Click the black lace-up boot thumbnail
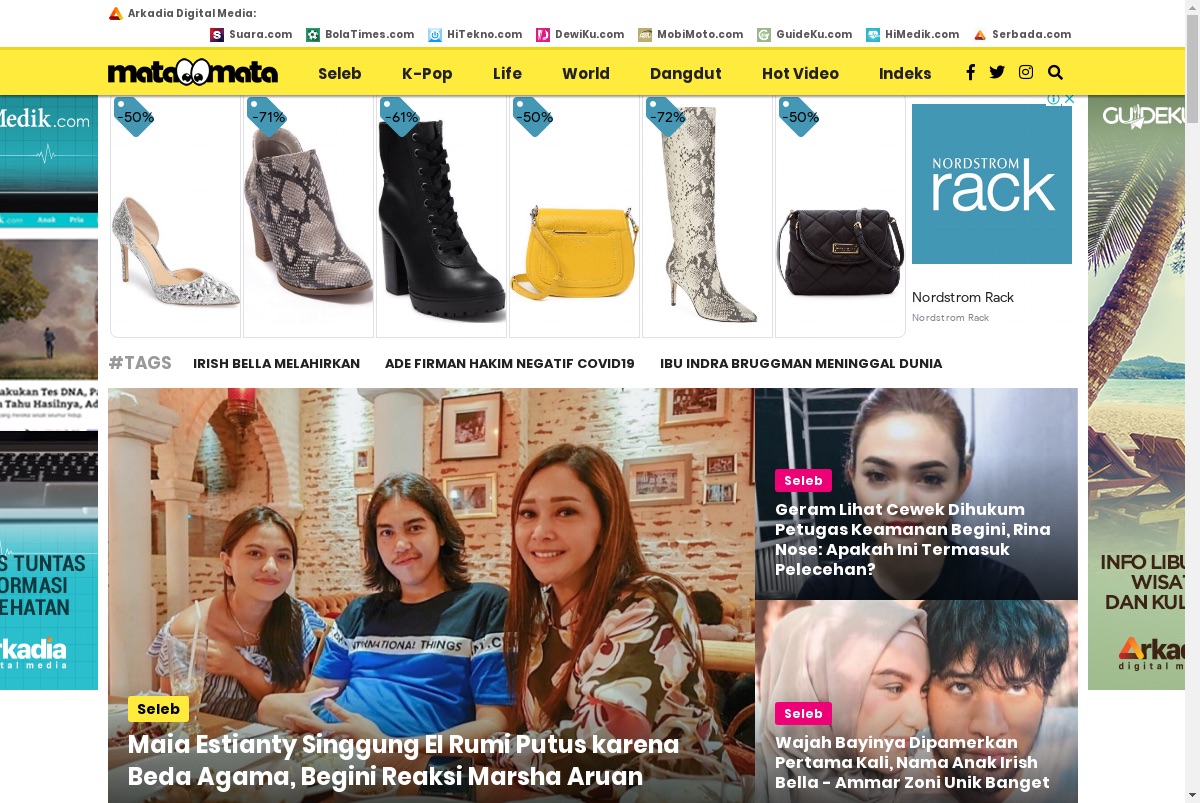Viewport: 1200px width, 803px height. click(441, 217)
